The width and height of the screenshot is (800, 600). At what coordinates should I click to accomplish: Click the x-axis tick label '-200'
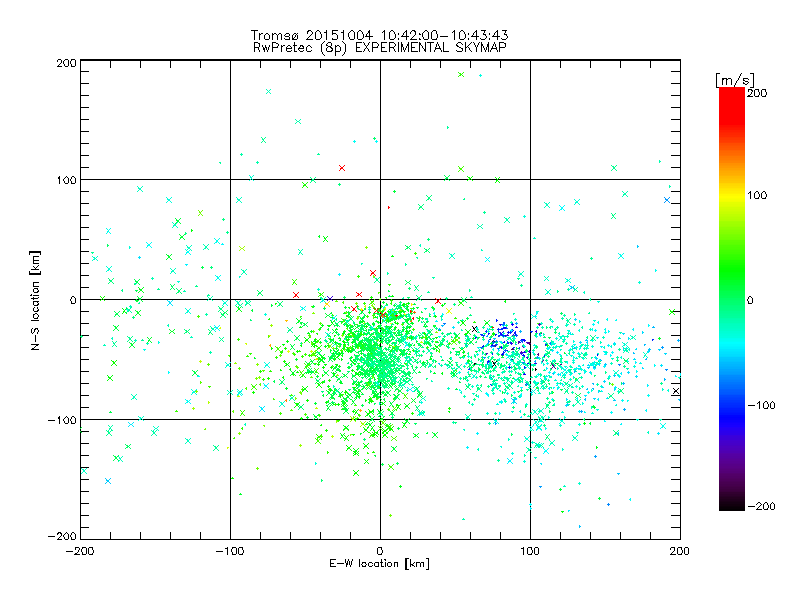click(x=80, y=551)
